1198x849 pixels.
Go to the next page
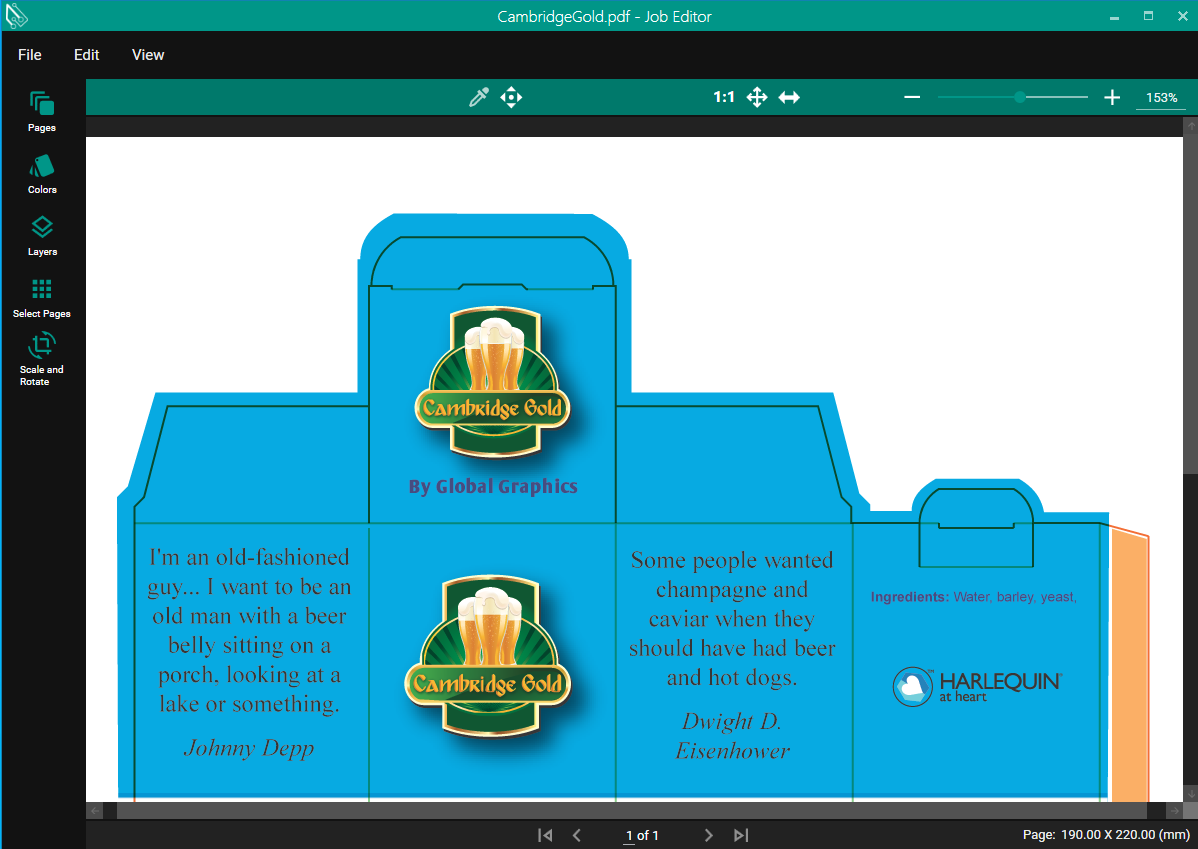[x=708, y=835]
